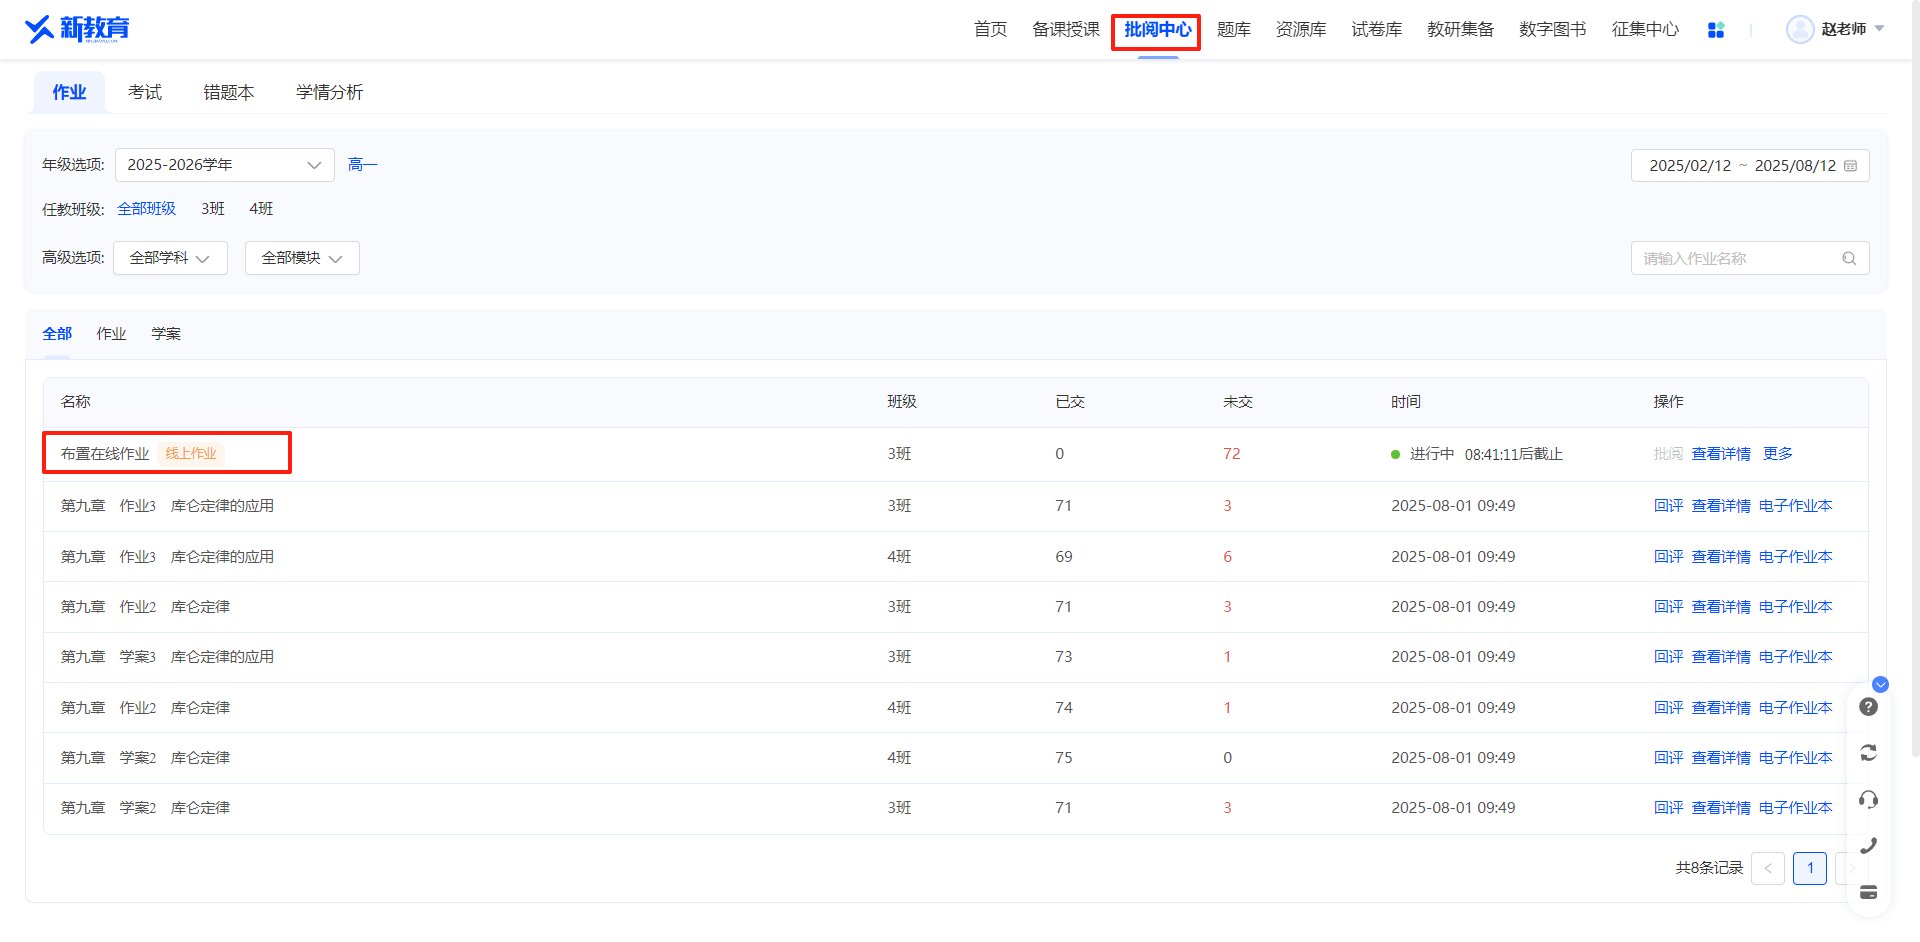Open the headset customer service icon
The height and width of the screenshot is (942, 1920).
tap(1868, 799)
